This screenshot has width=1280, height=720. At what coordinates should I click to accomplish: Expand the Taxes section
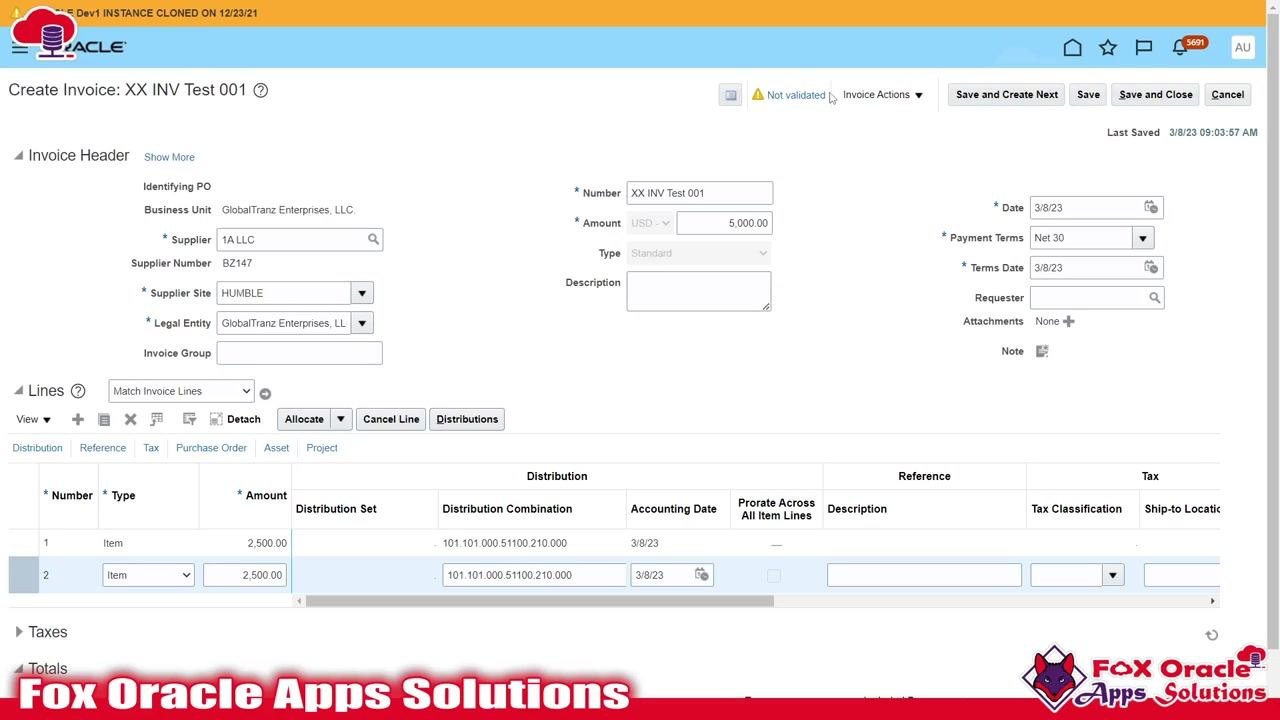[19, 632]
